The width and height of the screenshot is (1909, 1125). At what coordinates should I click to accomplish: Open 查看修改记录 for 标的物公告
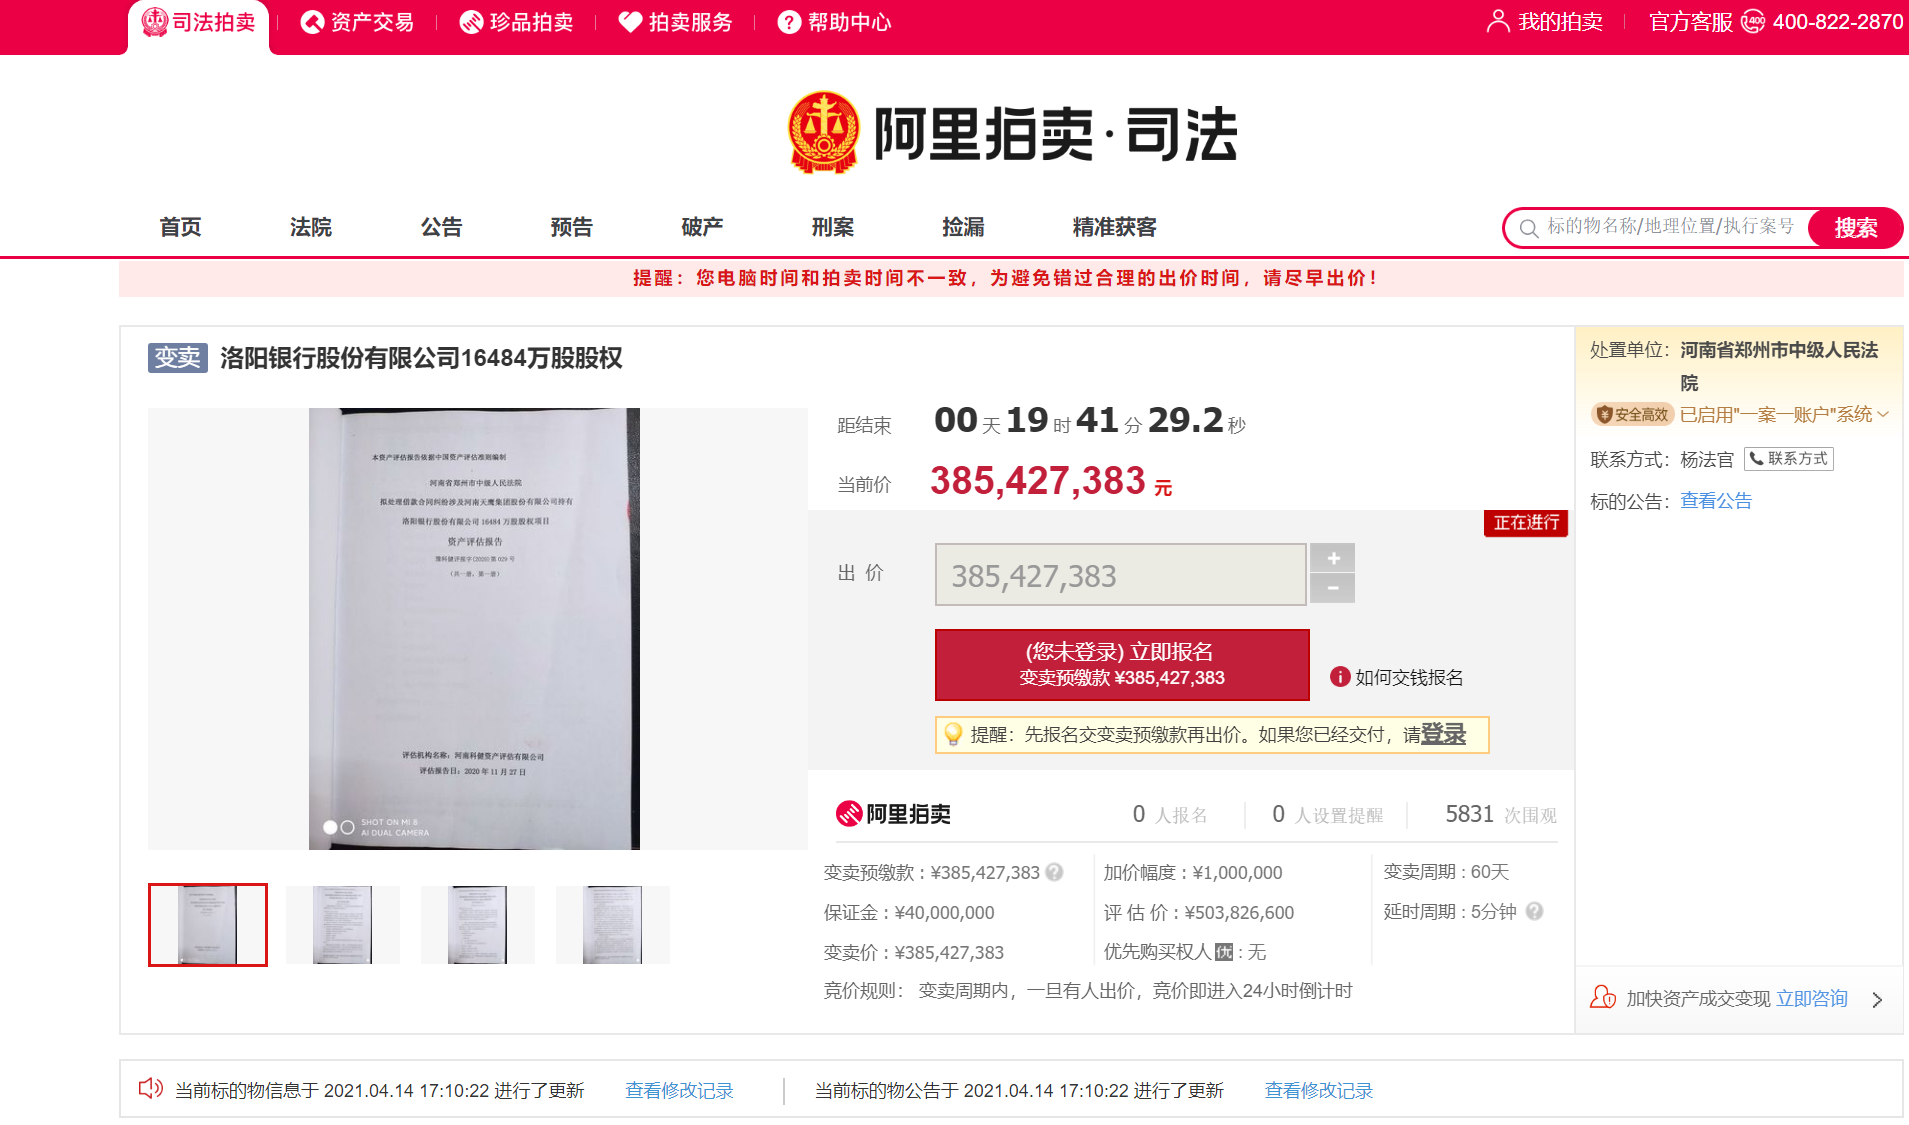1319,1091
